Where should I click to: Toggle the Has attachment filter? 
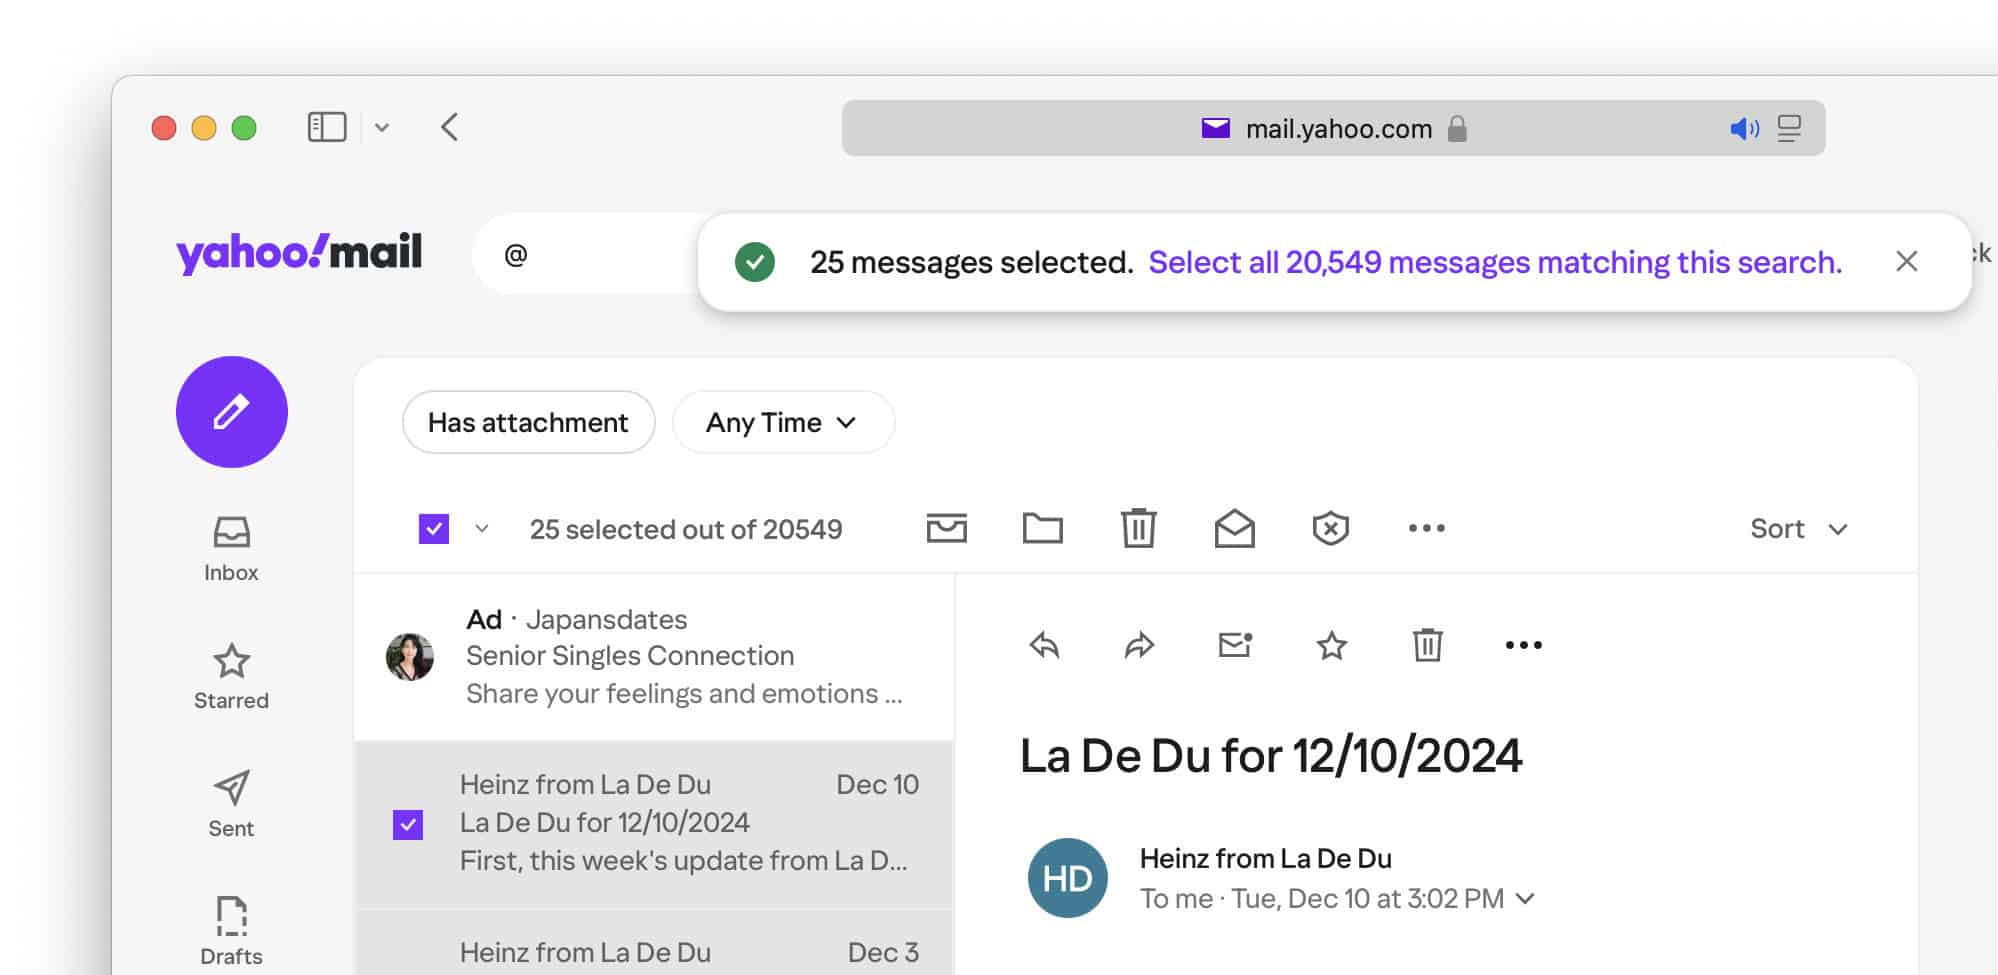[528, 422]
